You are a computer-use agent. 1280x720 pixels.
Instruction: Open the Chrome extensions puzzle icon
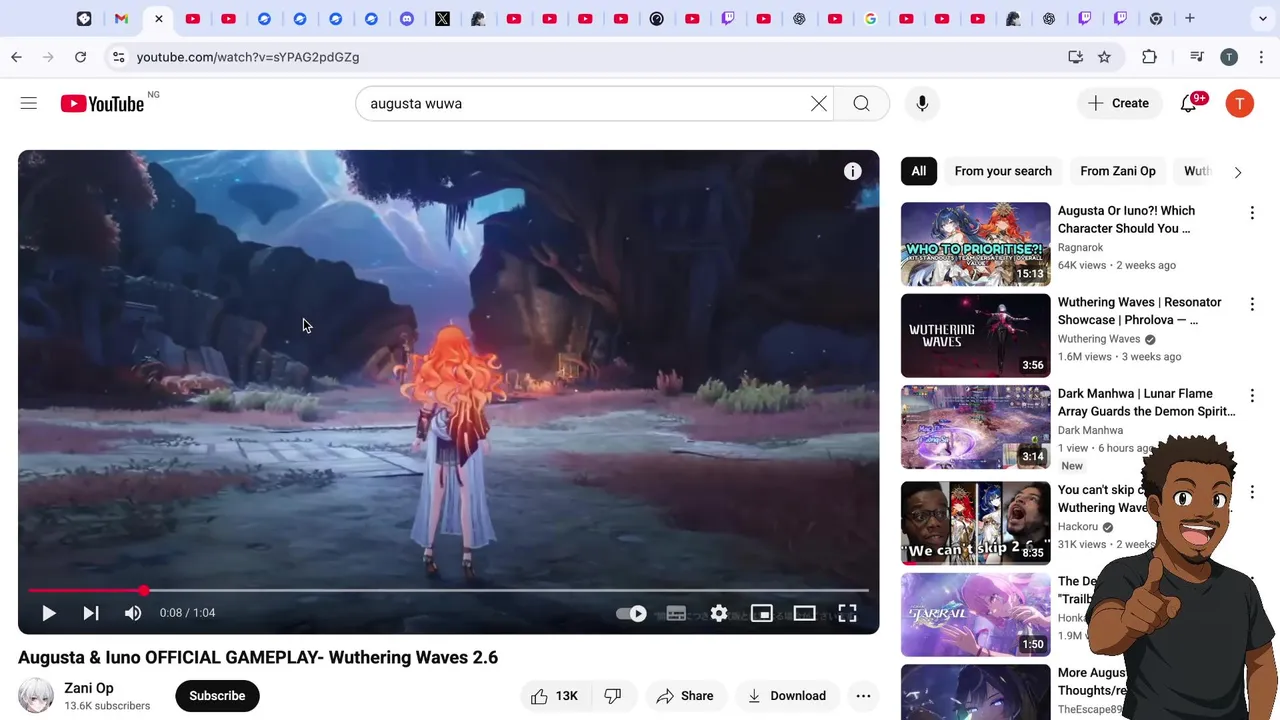[x=1149, y=57]
